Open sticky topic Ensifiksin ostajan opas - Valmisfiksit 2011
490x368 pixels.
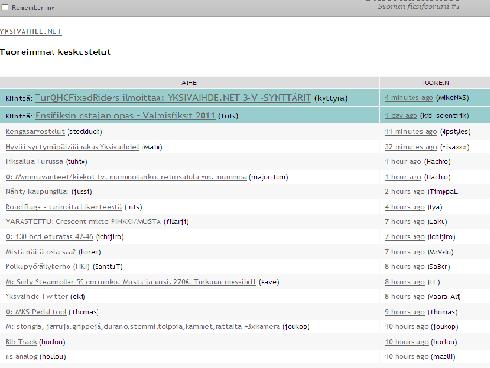125,115
